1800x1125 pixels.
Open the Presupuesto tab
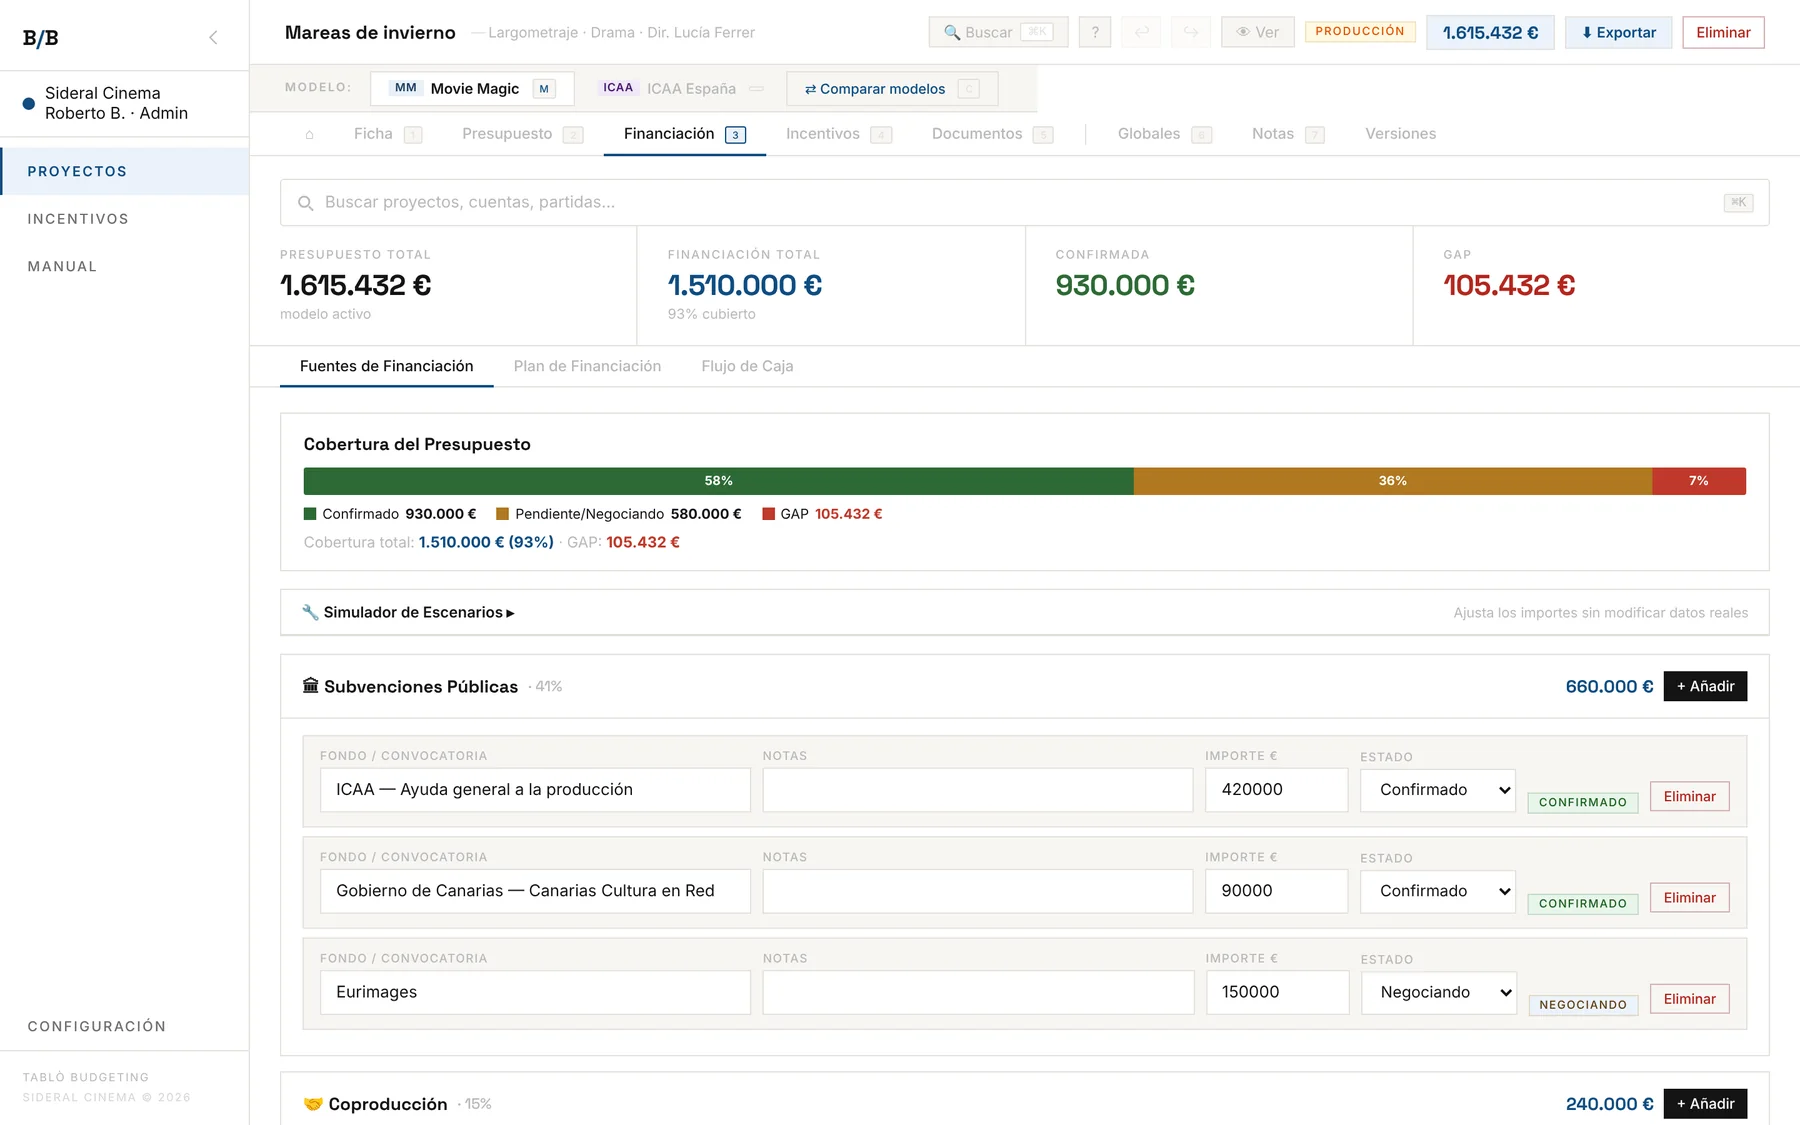click(x=521, y=134)
